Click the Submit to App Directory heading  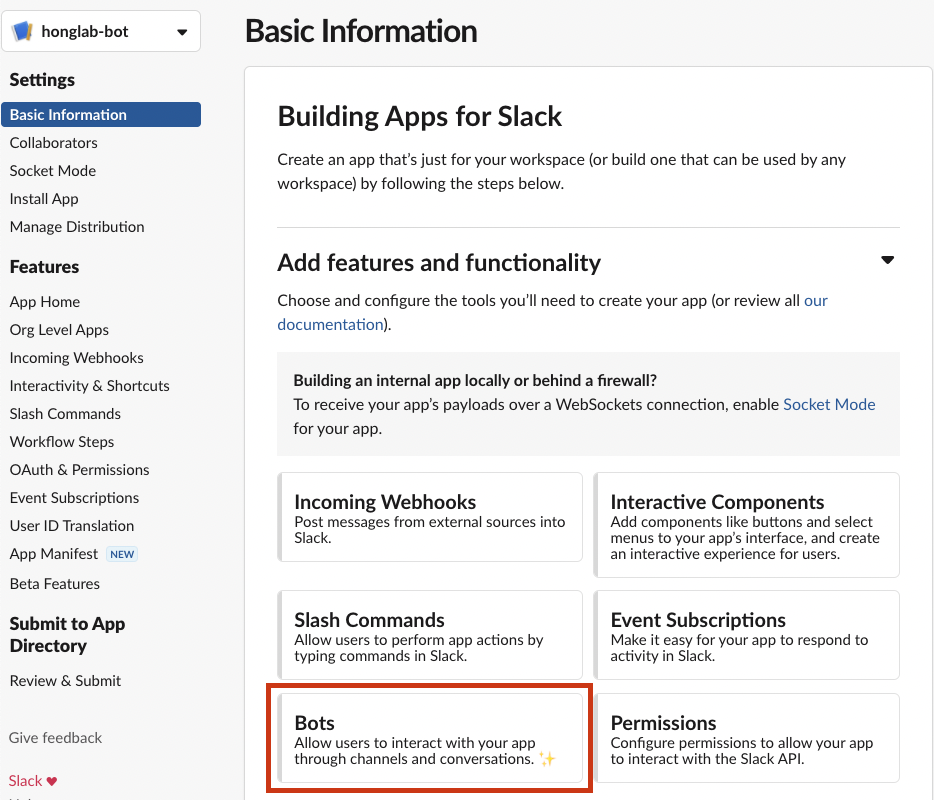click(x=67, y=635)
